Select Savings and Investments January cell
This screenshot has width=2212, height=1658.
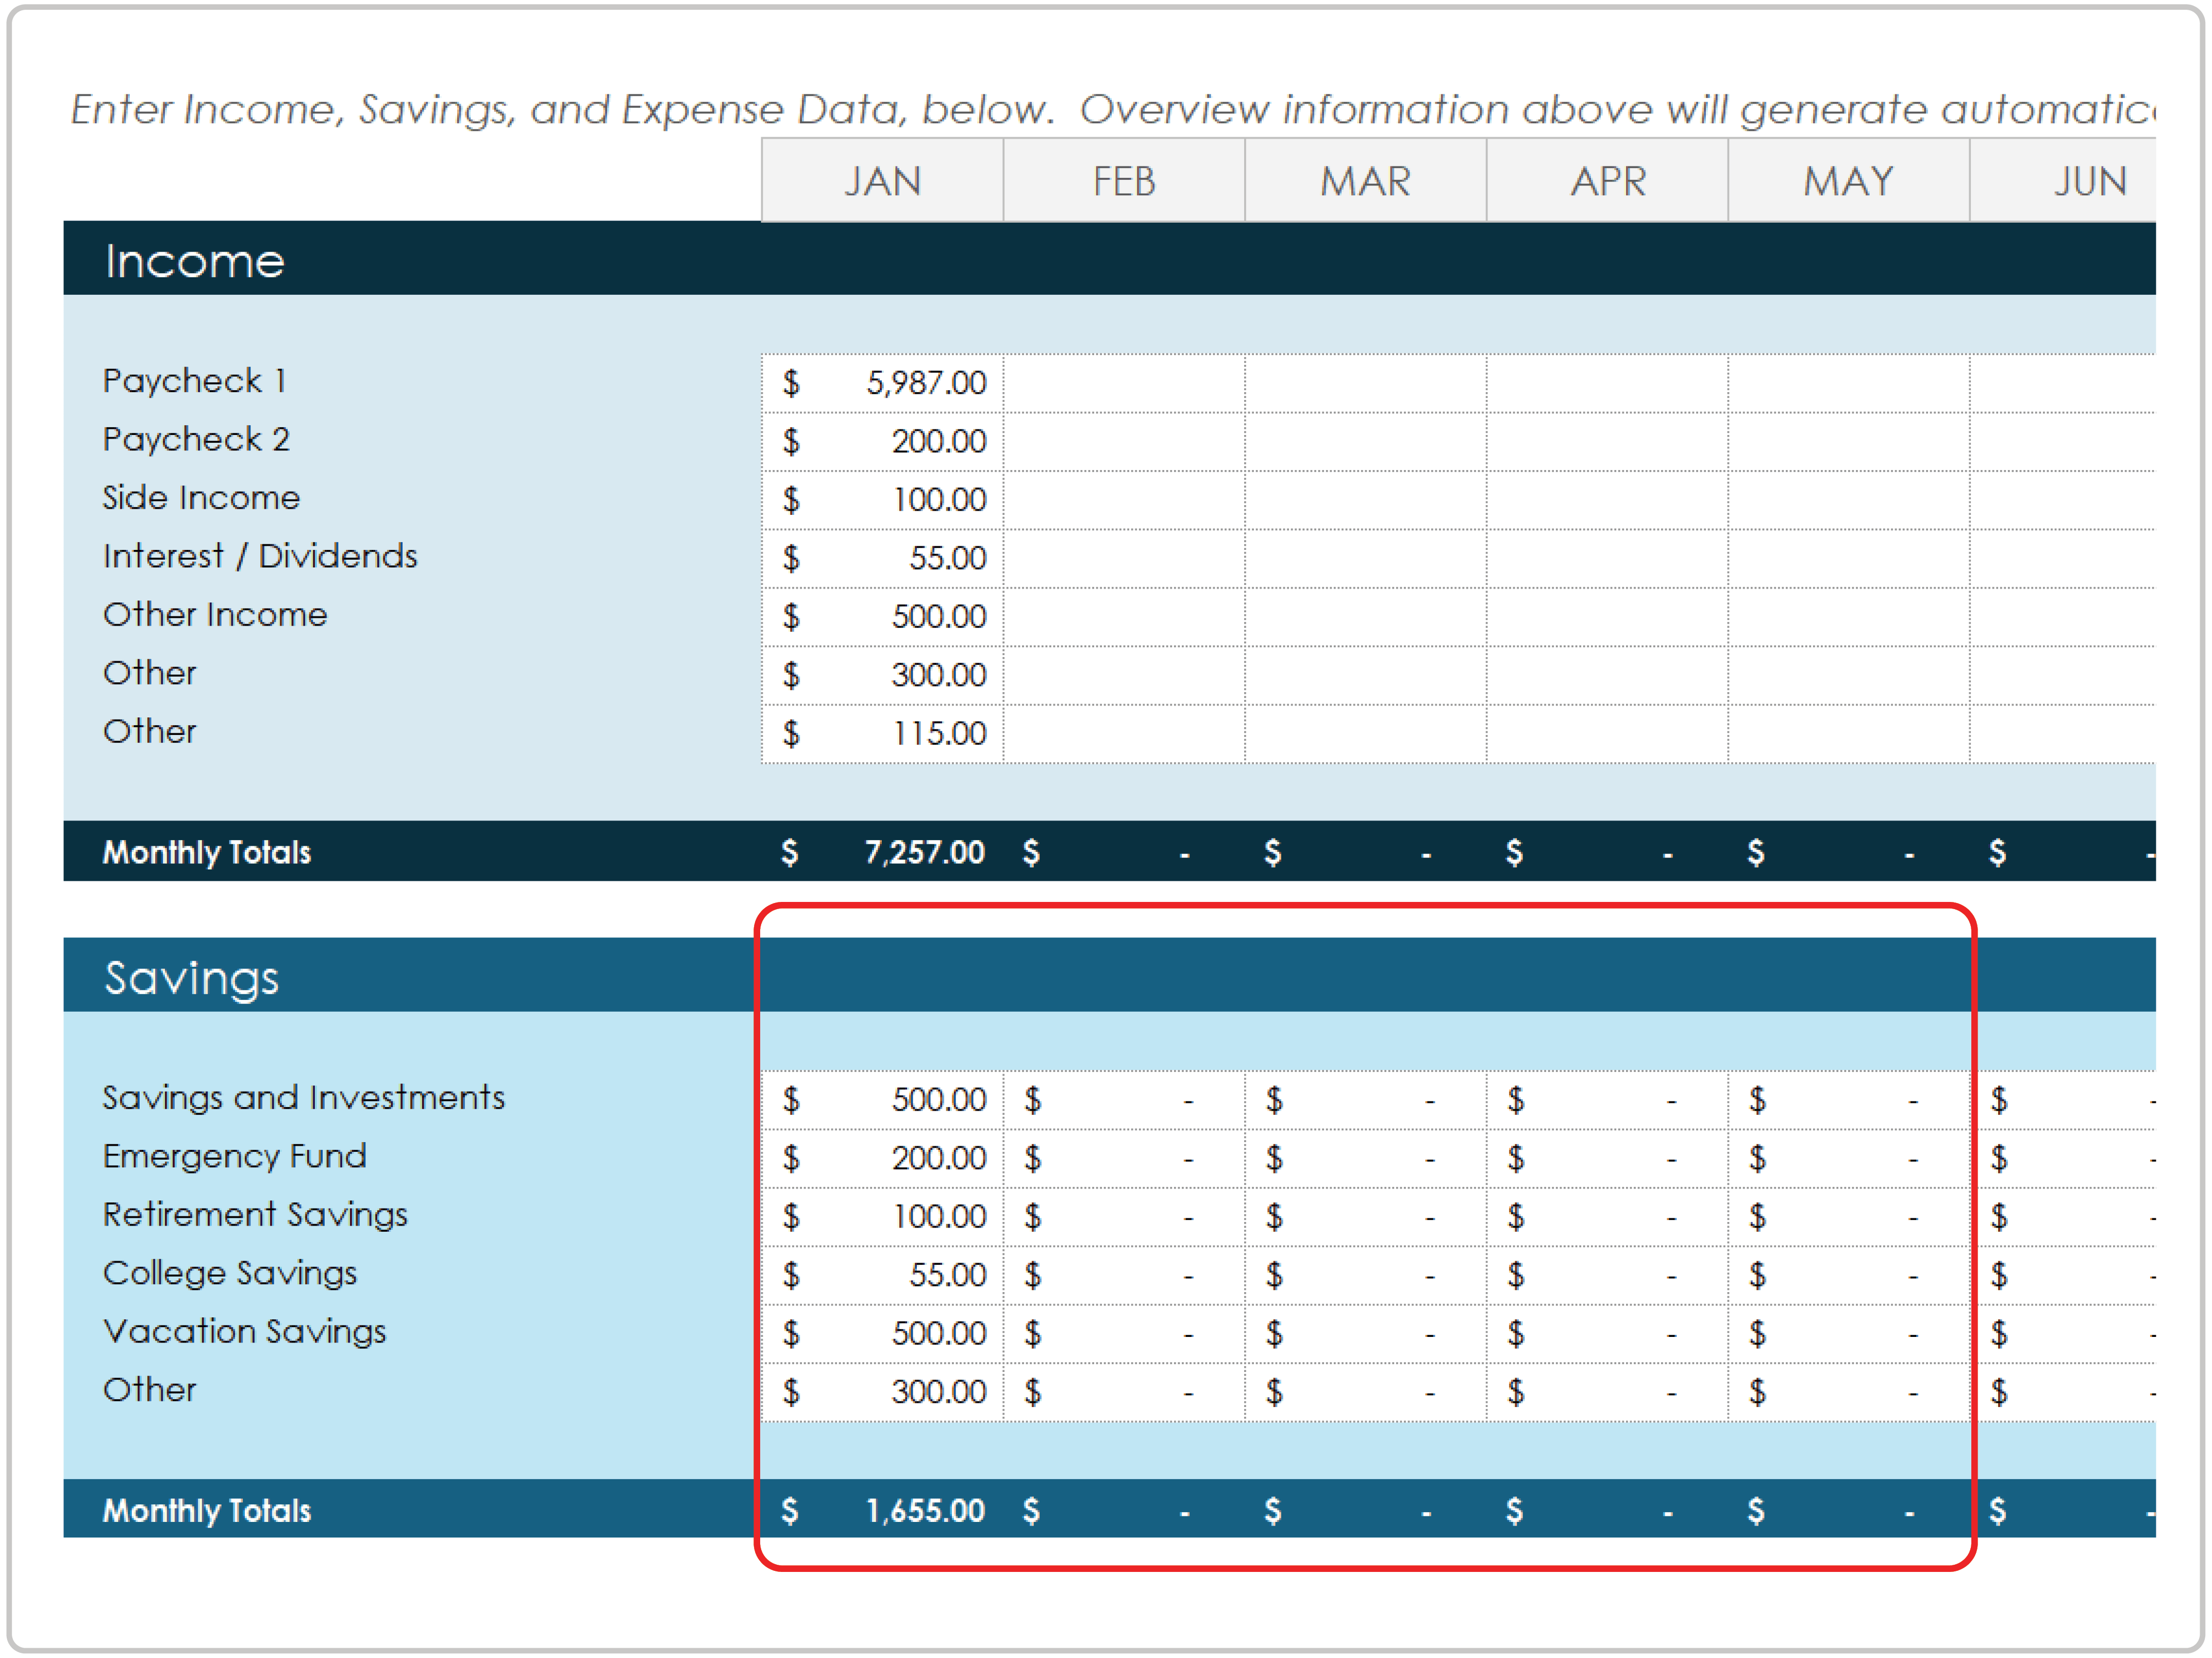[x=882, y=1100]
